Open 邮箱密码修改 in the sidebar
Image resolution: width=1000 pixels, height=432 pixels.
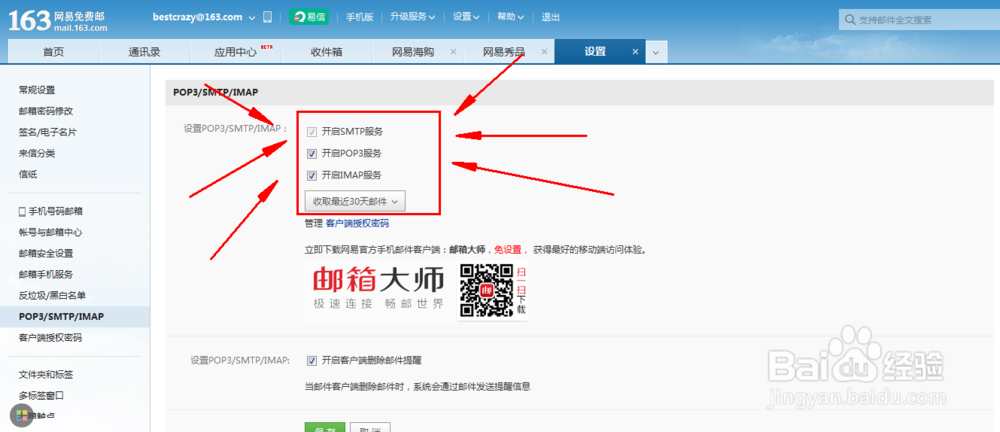46,111
